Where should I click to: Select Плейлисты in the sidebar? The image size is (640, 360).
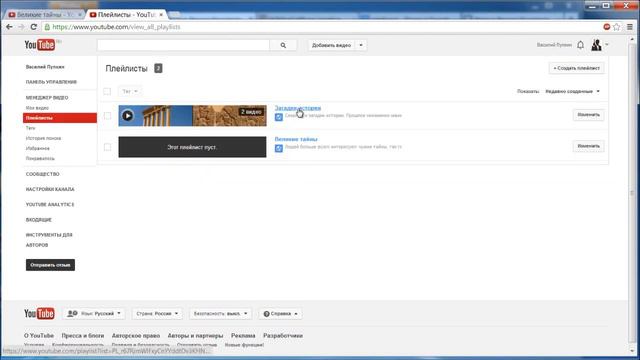click(60, 118)
